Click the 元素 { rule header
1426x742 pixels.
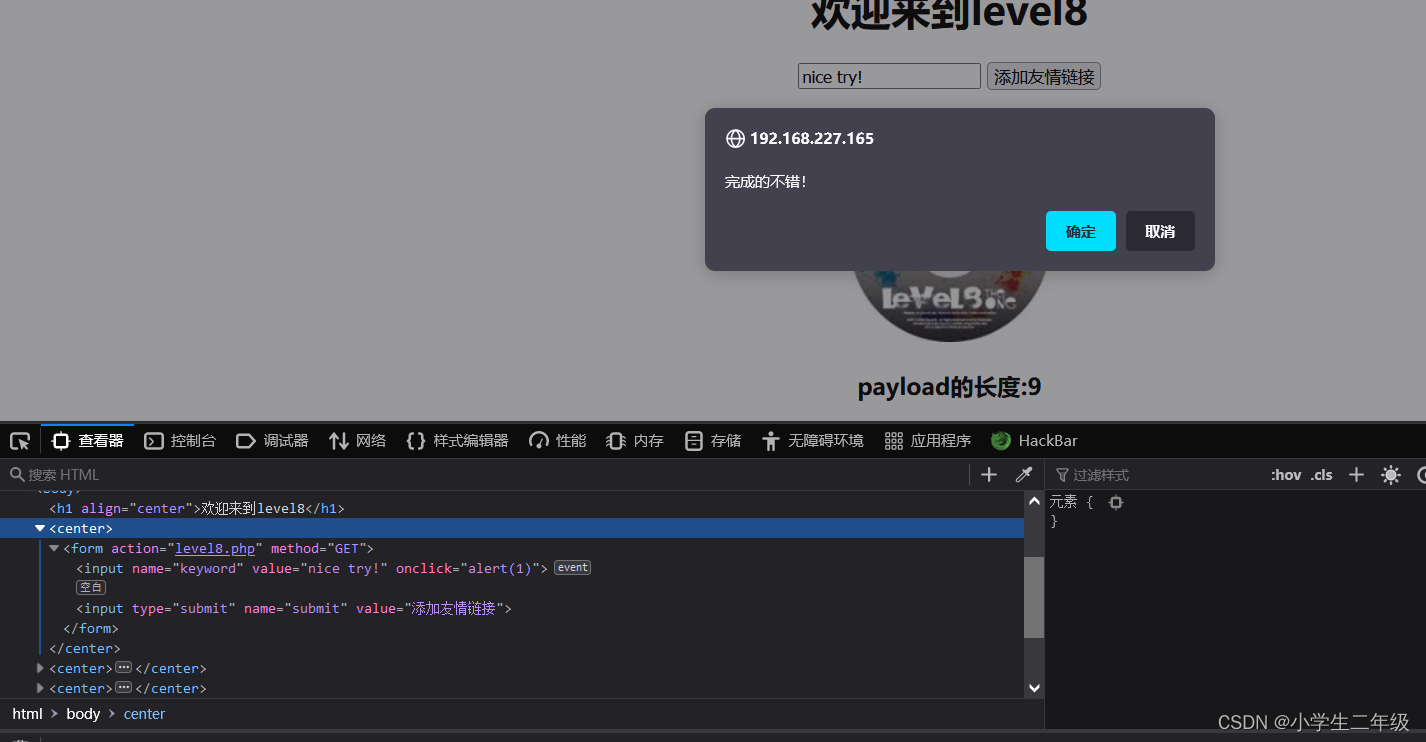[1071, 502]
